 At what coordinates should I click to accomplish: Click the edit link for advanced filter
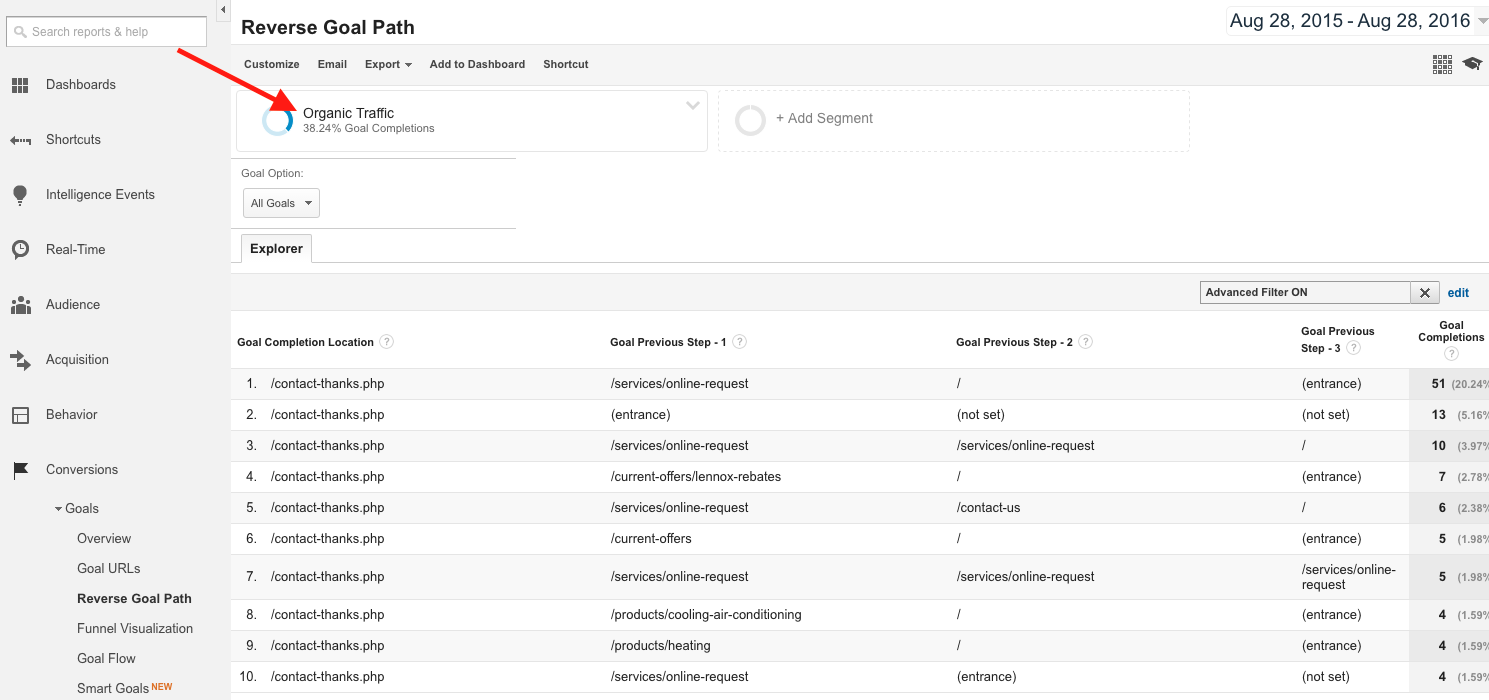pyautogui.click(x=1458, y=293)
